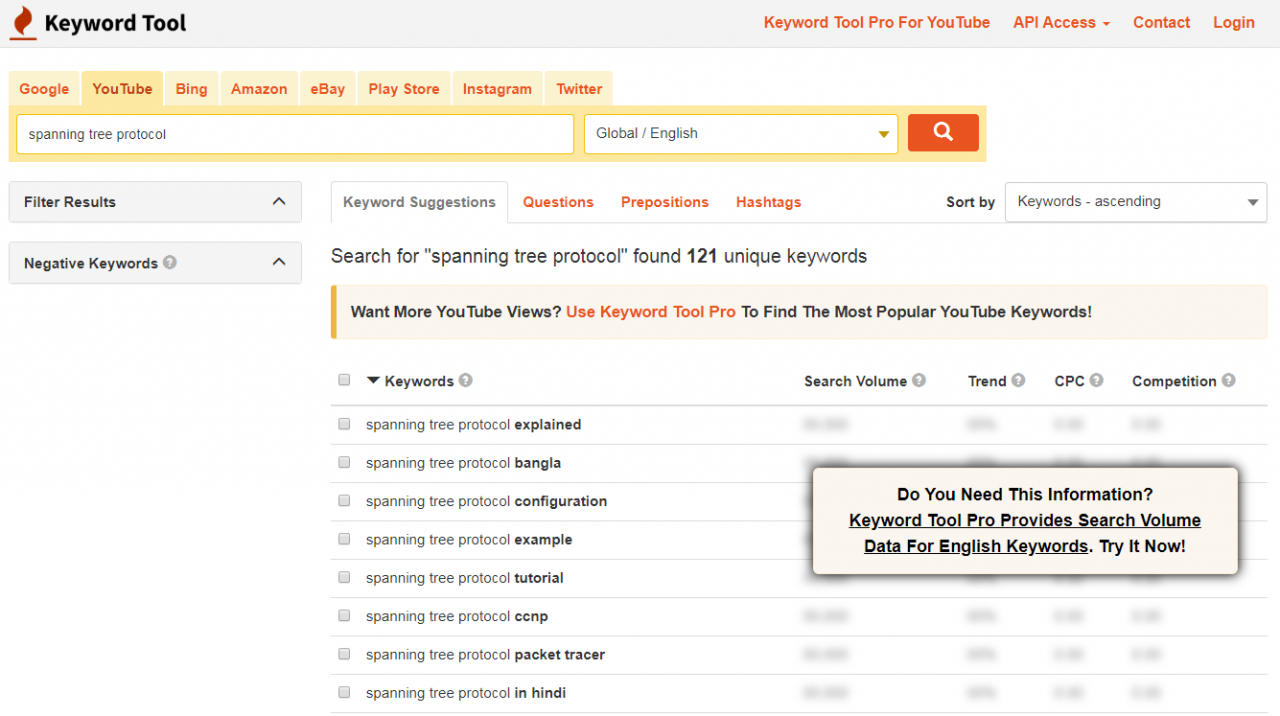
Task: Click help icon beside Keywords column header
Action: click(466, 381)
